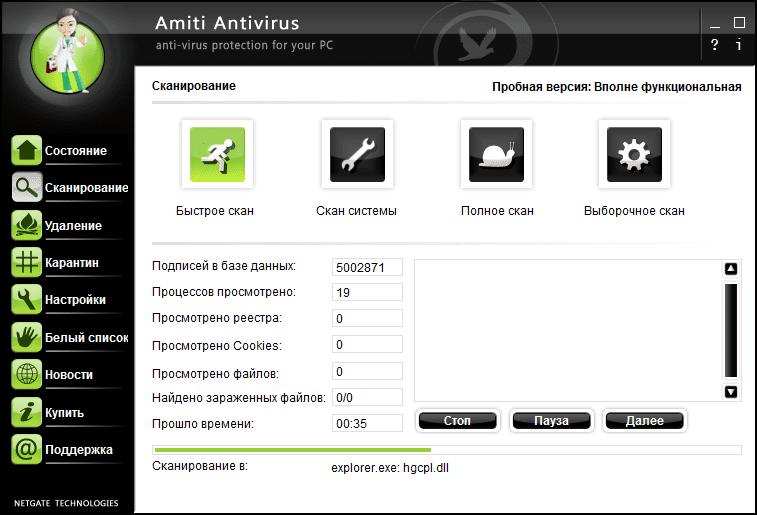757x515 pixels.
Task: Click the Подписей в базе данных field
Action: pos(367,267)
